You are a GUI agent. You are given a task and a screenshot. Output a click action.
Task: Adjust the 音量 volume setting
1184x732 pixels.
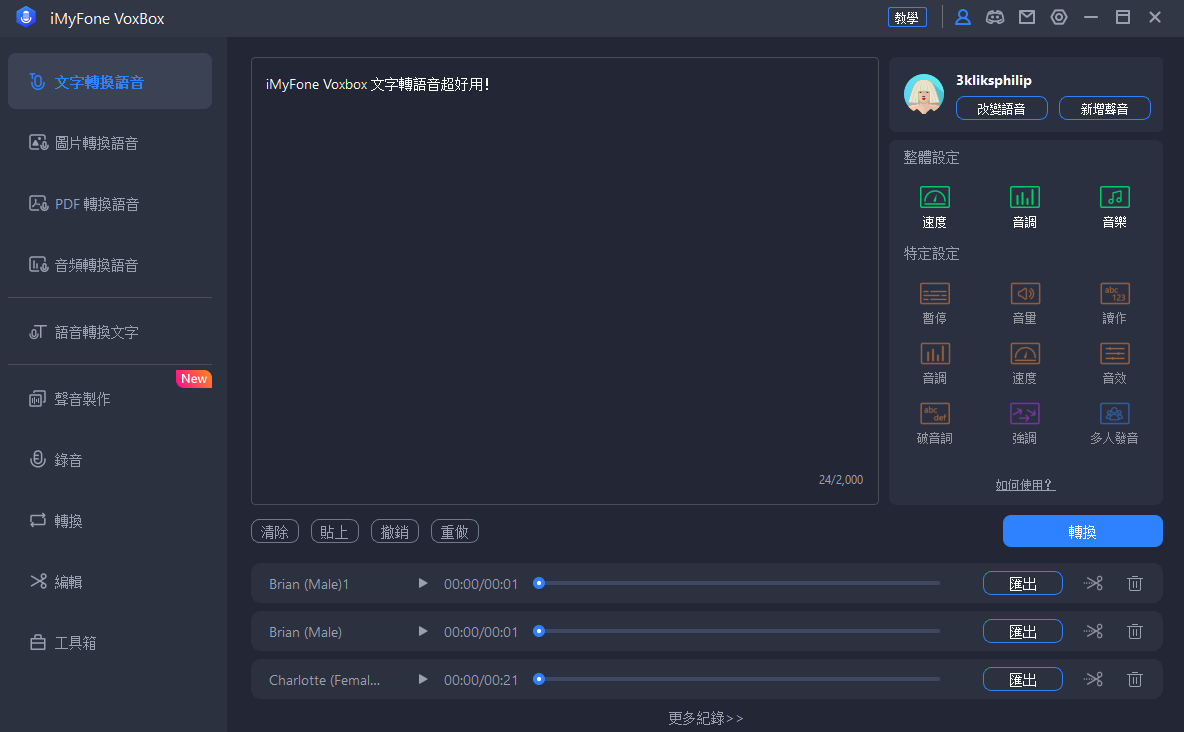point(1024,303)
